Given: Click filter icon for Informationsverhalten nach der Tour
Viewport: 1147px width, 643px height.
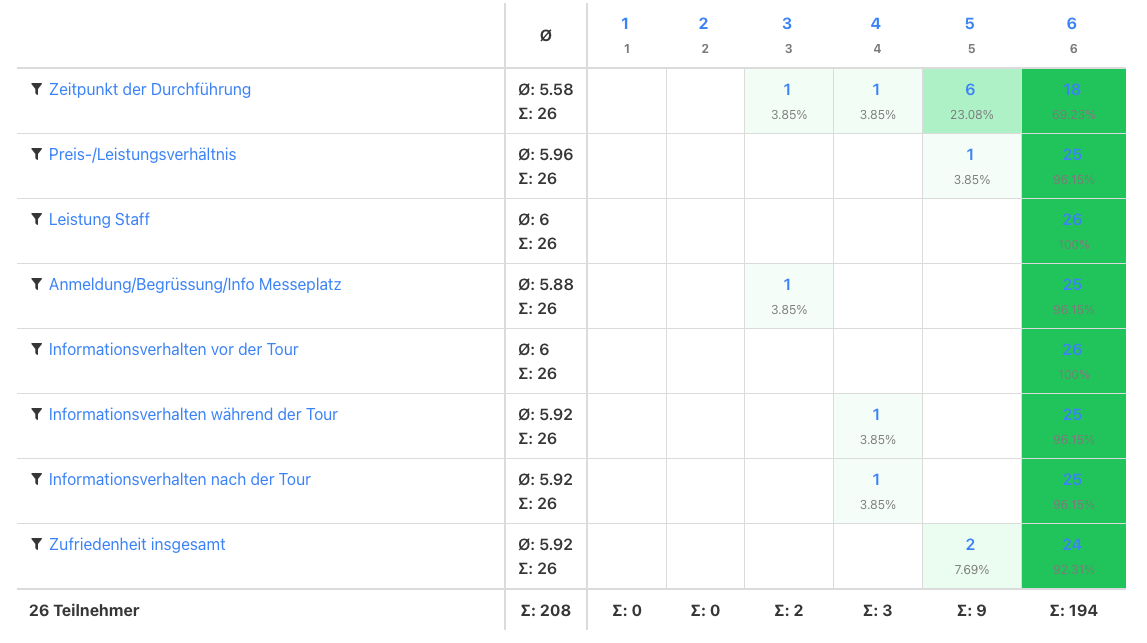Looking at the screenshot, I should (x=37, y=480).
